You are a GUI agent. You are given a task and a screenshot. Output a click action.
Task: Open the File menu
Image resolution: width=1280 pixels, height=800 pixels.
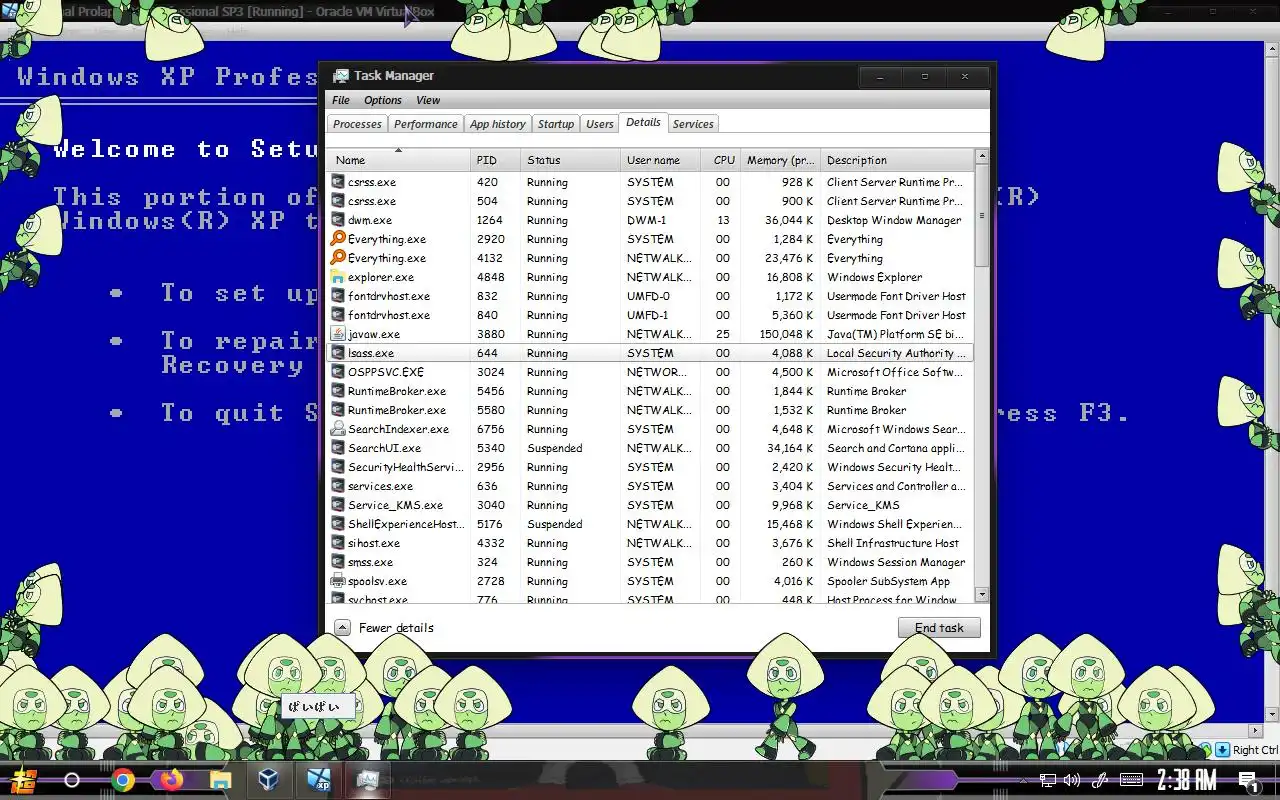pyautogui.click(x=341, y=100)
